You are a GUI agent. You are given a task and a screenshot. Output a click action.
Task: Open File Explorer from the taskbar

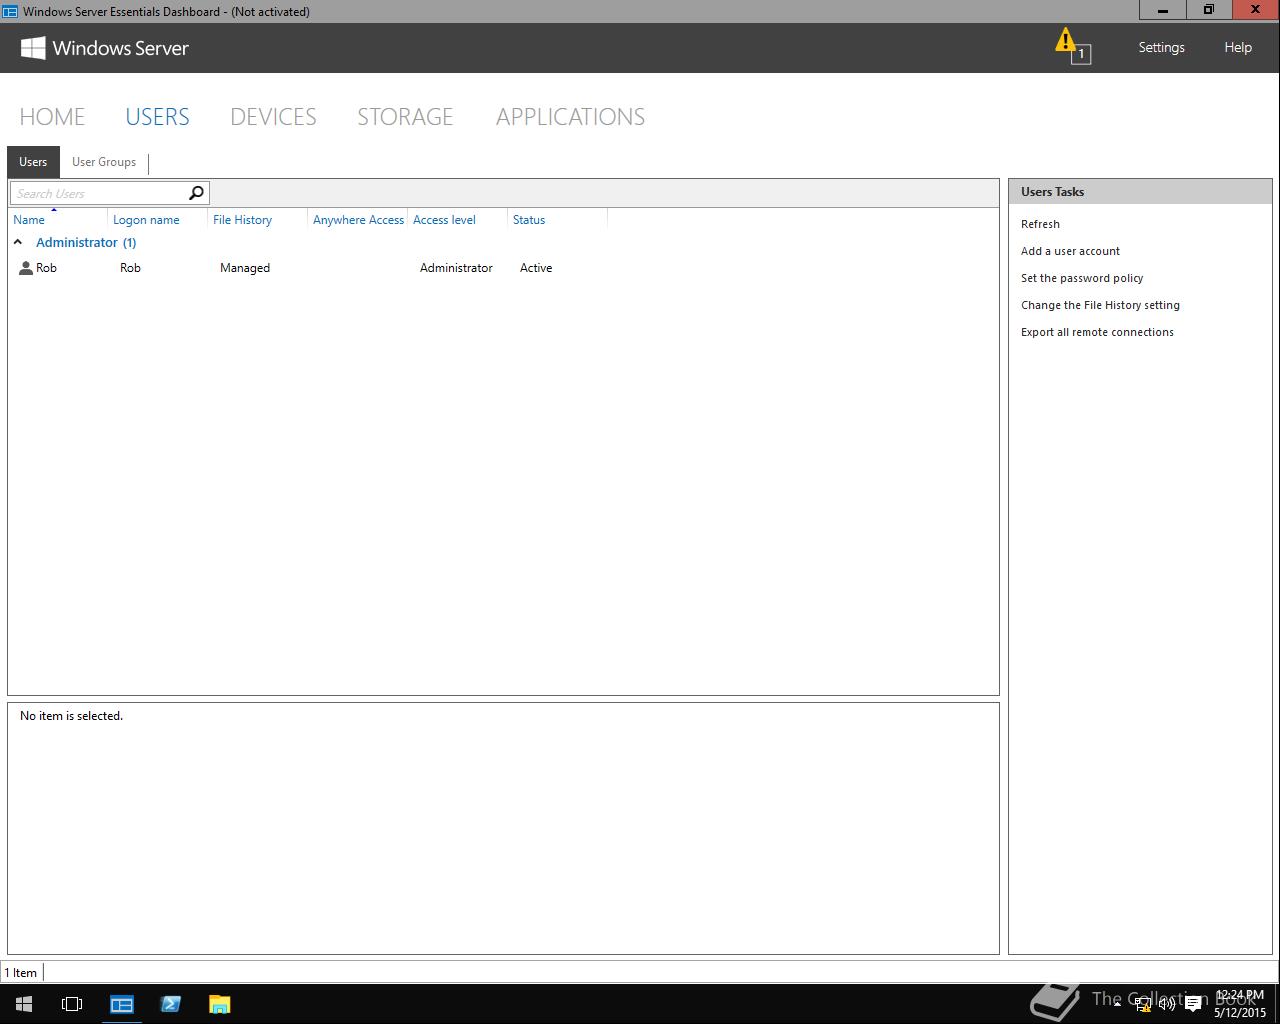[x=219, y=1004]
